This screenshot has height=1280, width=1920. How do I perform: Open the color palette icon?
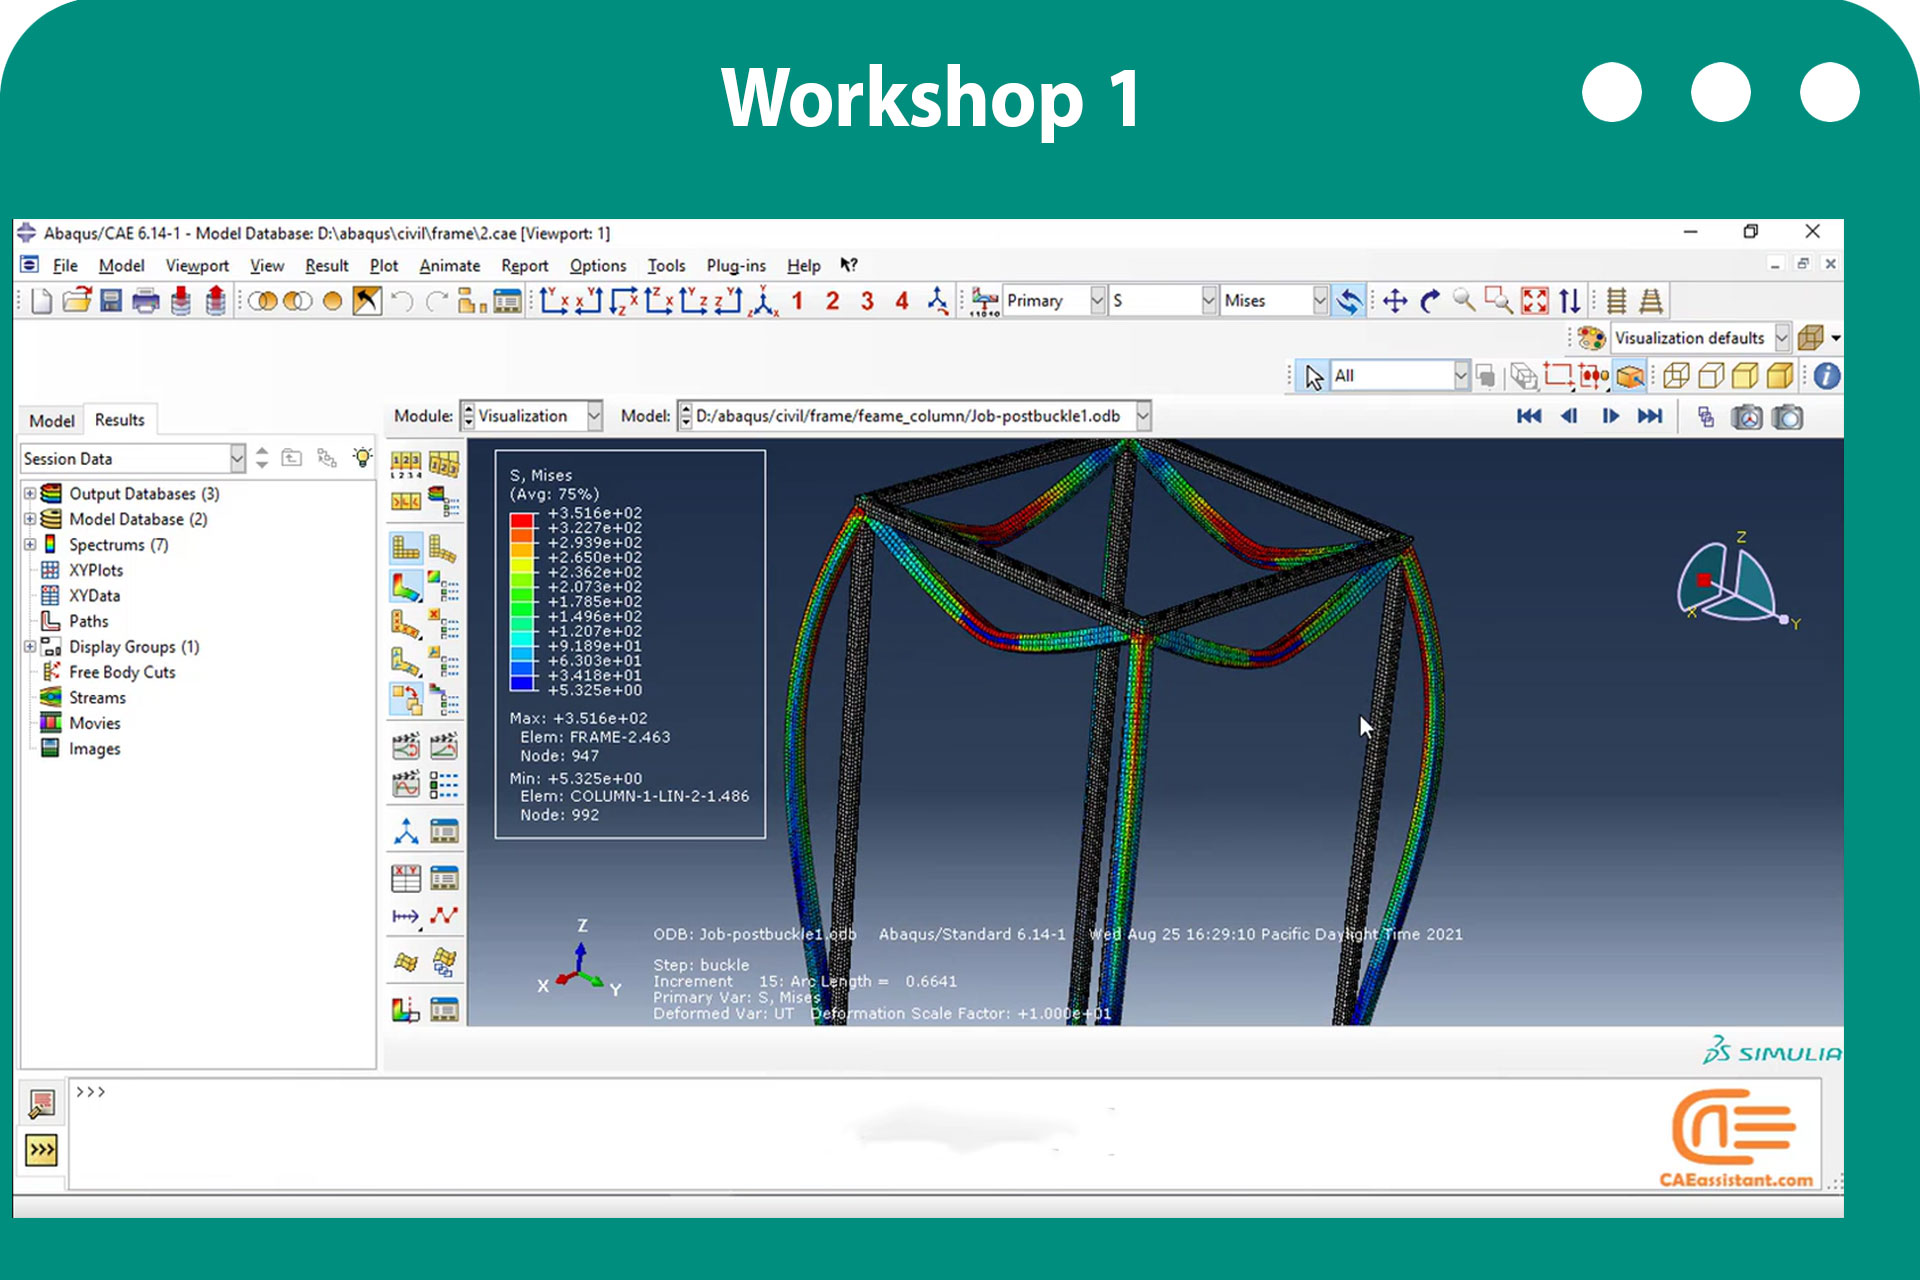(x=1592, y=338)
